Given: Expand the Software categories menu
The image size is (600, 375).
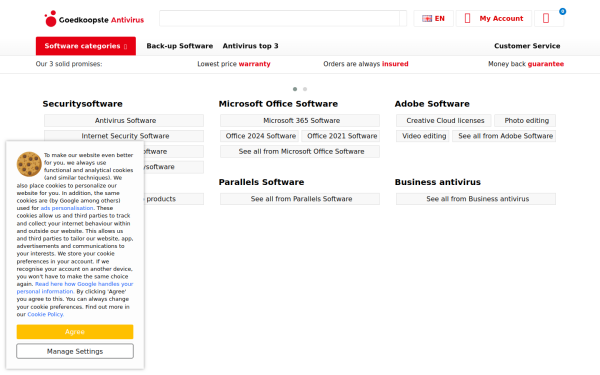Looking at the screenshot, I should pyautogui.click(x=86, y=46).
